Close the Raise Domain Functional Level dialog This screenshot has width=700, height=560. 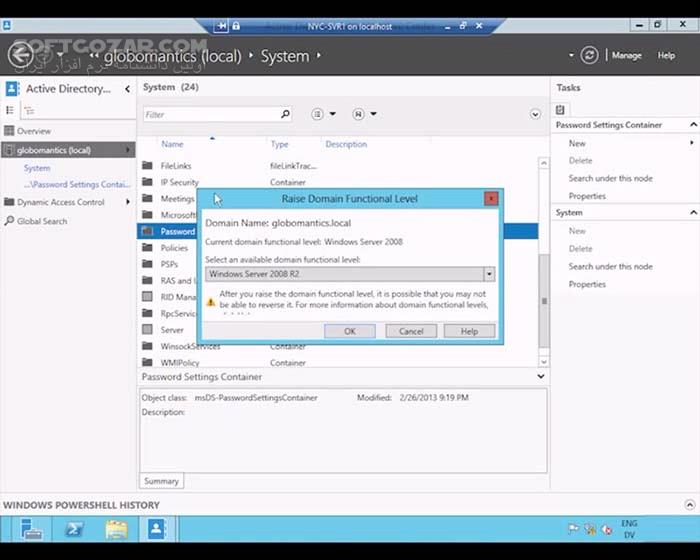pos(491,198)
